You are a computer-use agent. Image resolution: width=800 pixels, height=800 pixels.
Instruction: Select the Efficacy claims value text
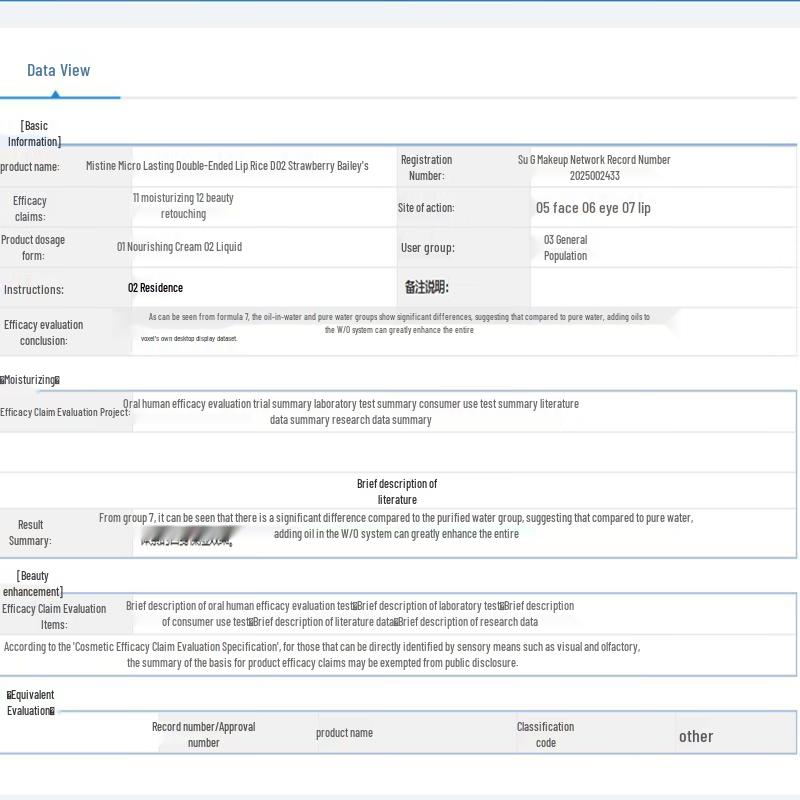coord(183,206)
